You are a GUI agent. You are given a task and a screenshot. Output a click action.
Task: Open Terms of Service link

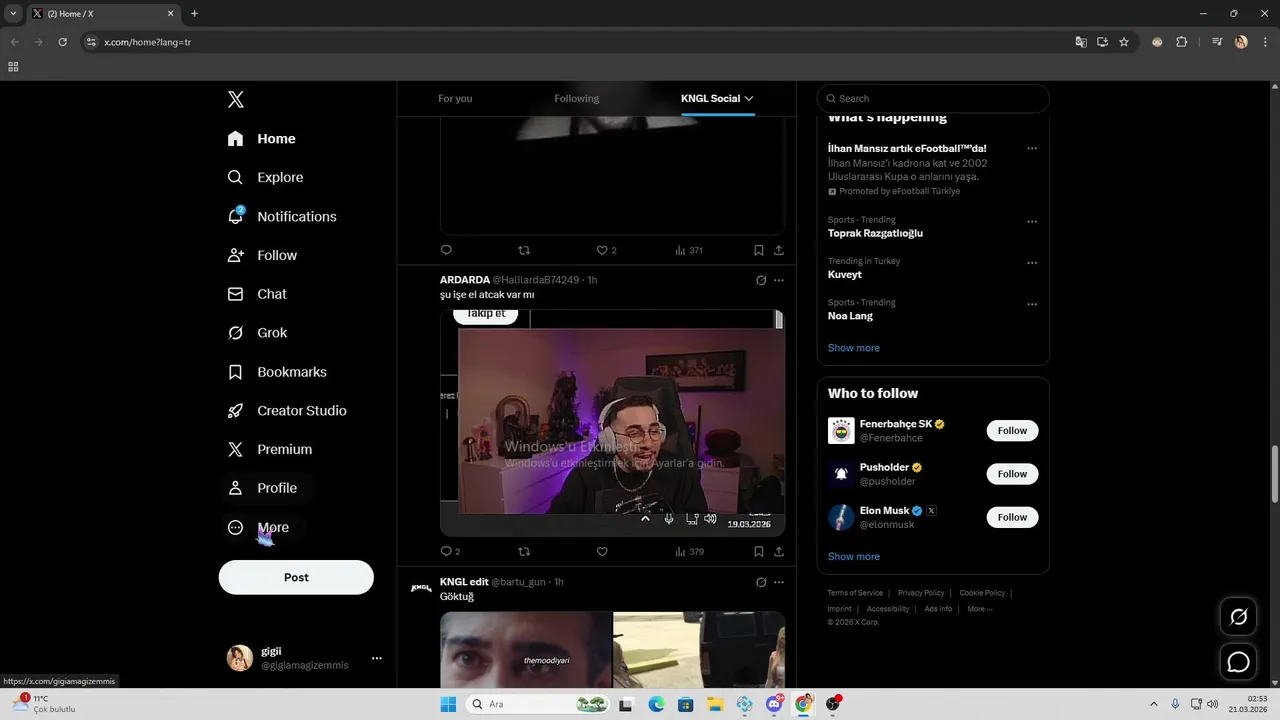point(855,593)
